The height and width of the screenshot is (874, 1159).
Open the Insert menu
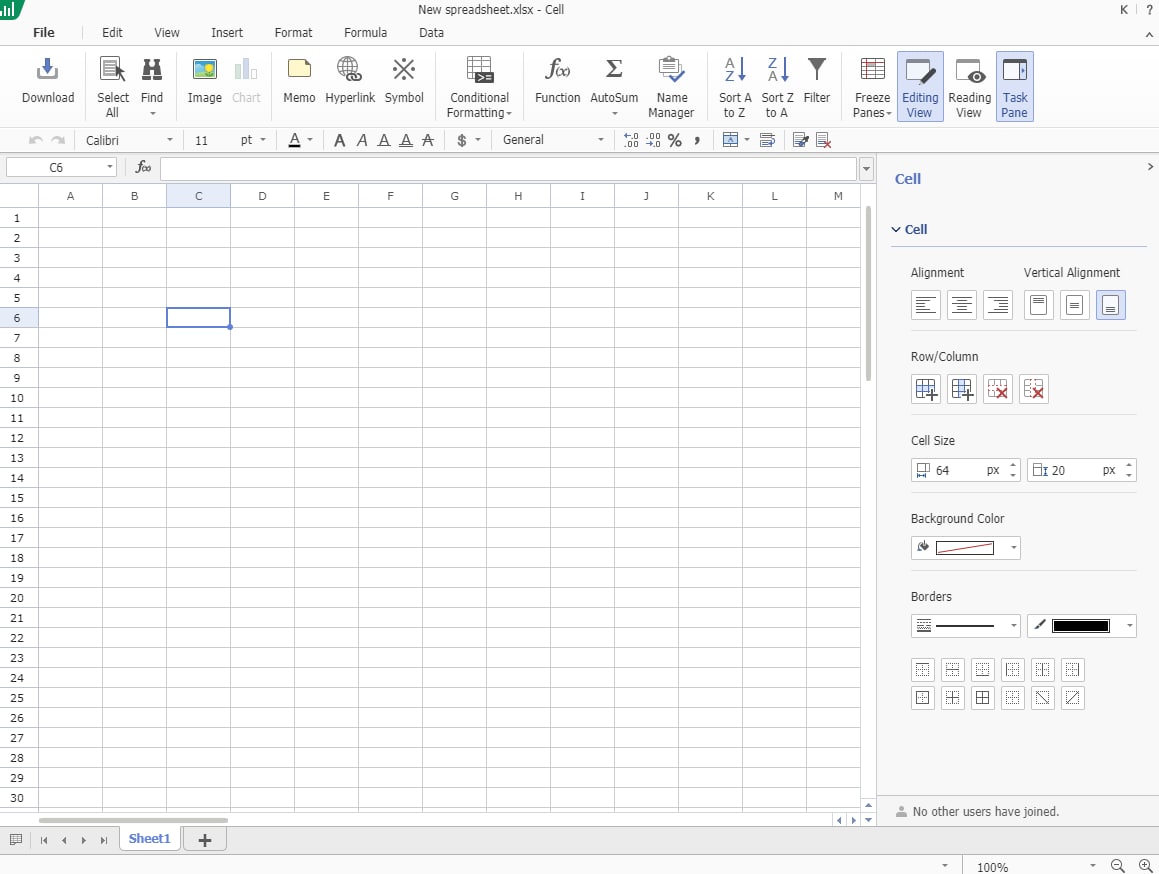point(227,33)
